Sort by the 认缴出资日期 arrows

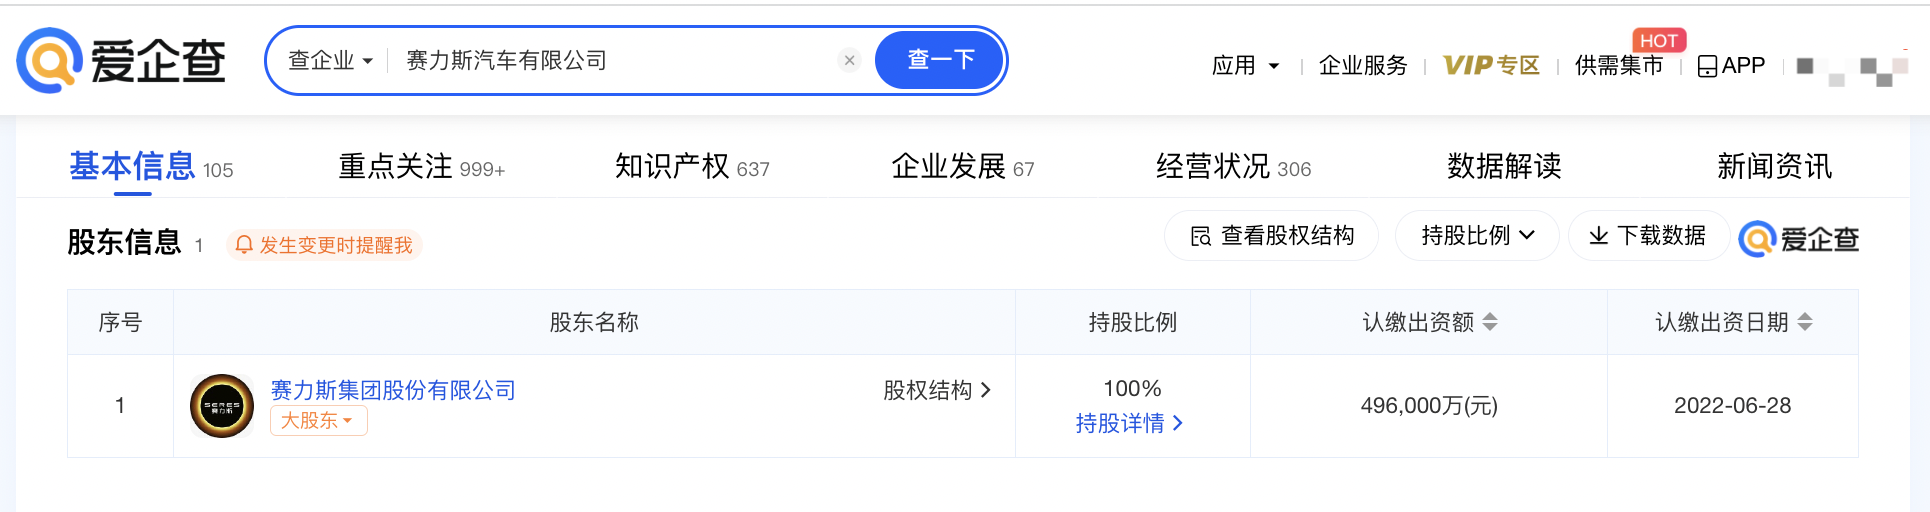1805,322
